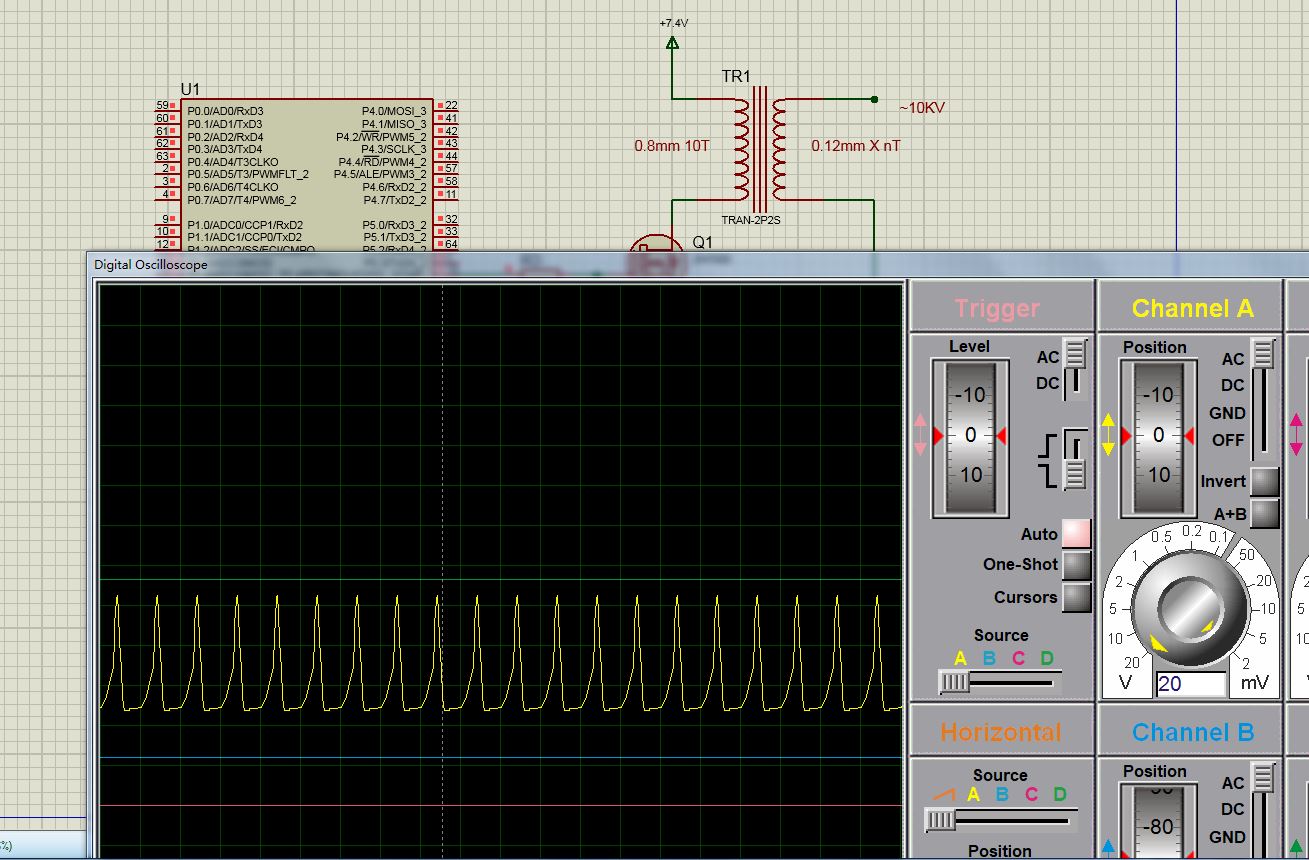Click Channel A OFF coupling label

[1229, 440]
